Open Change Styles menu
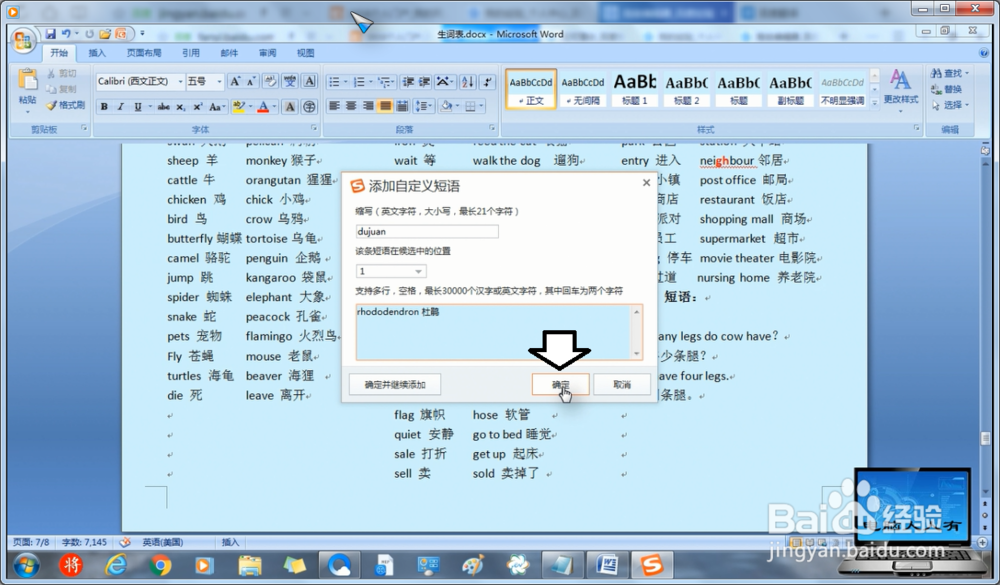The height and width of the screenshot is (585, 1000). coord(901,89)
